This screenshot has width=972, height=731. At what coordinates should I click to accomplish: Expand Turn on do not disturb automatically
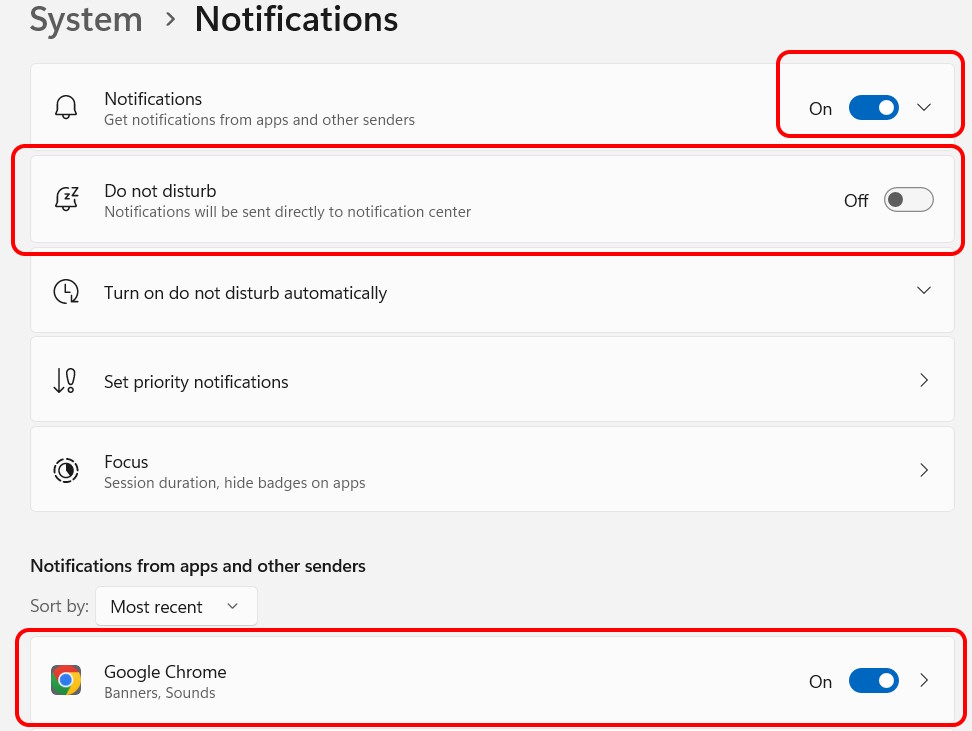point(492,291)
